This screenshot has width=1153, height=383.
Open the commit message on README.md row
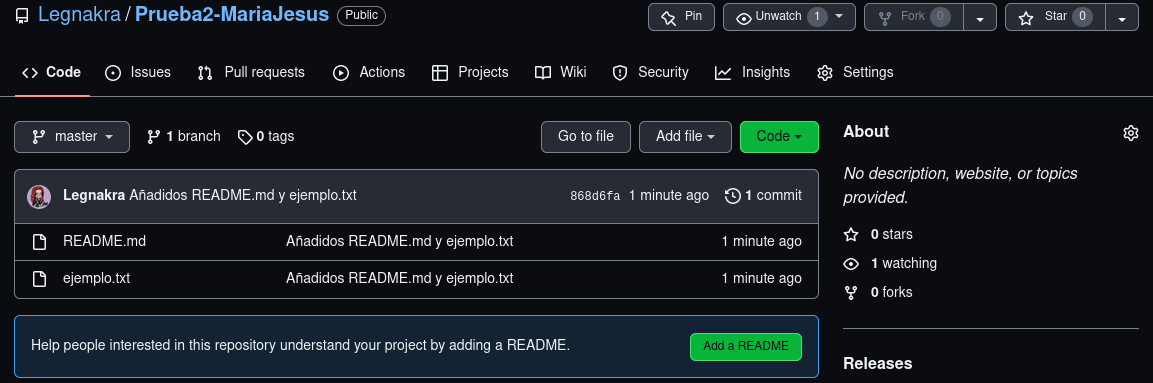point(399,242)
